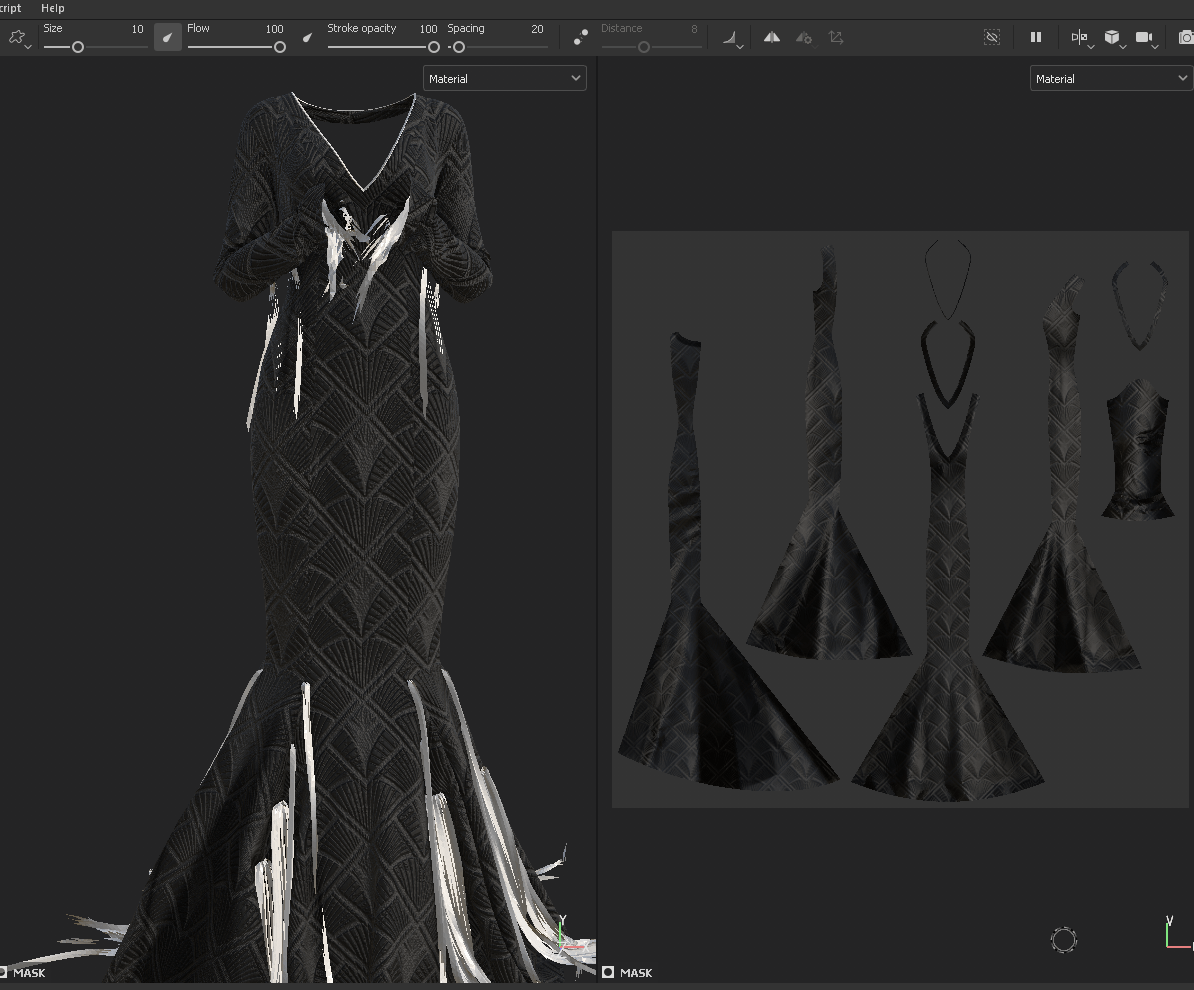Enable the lazy mouse icon

pos(581,38)
